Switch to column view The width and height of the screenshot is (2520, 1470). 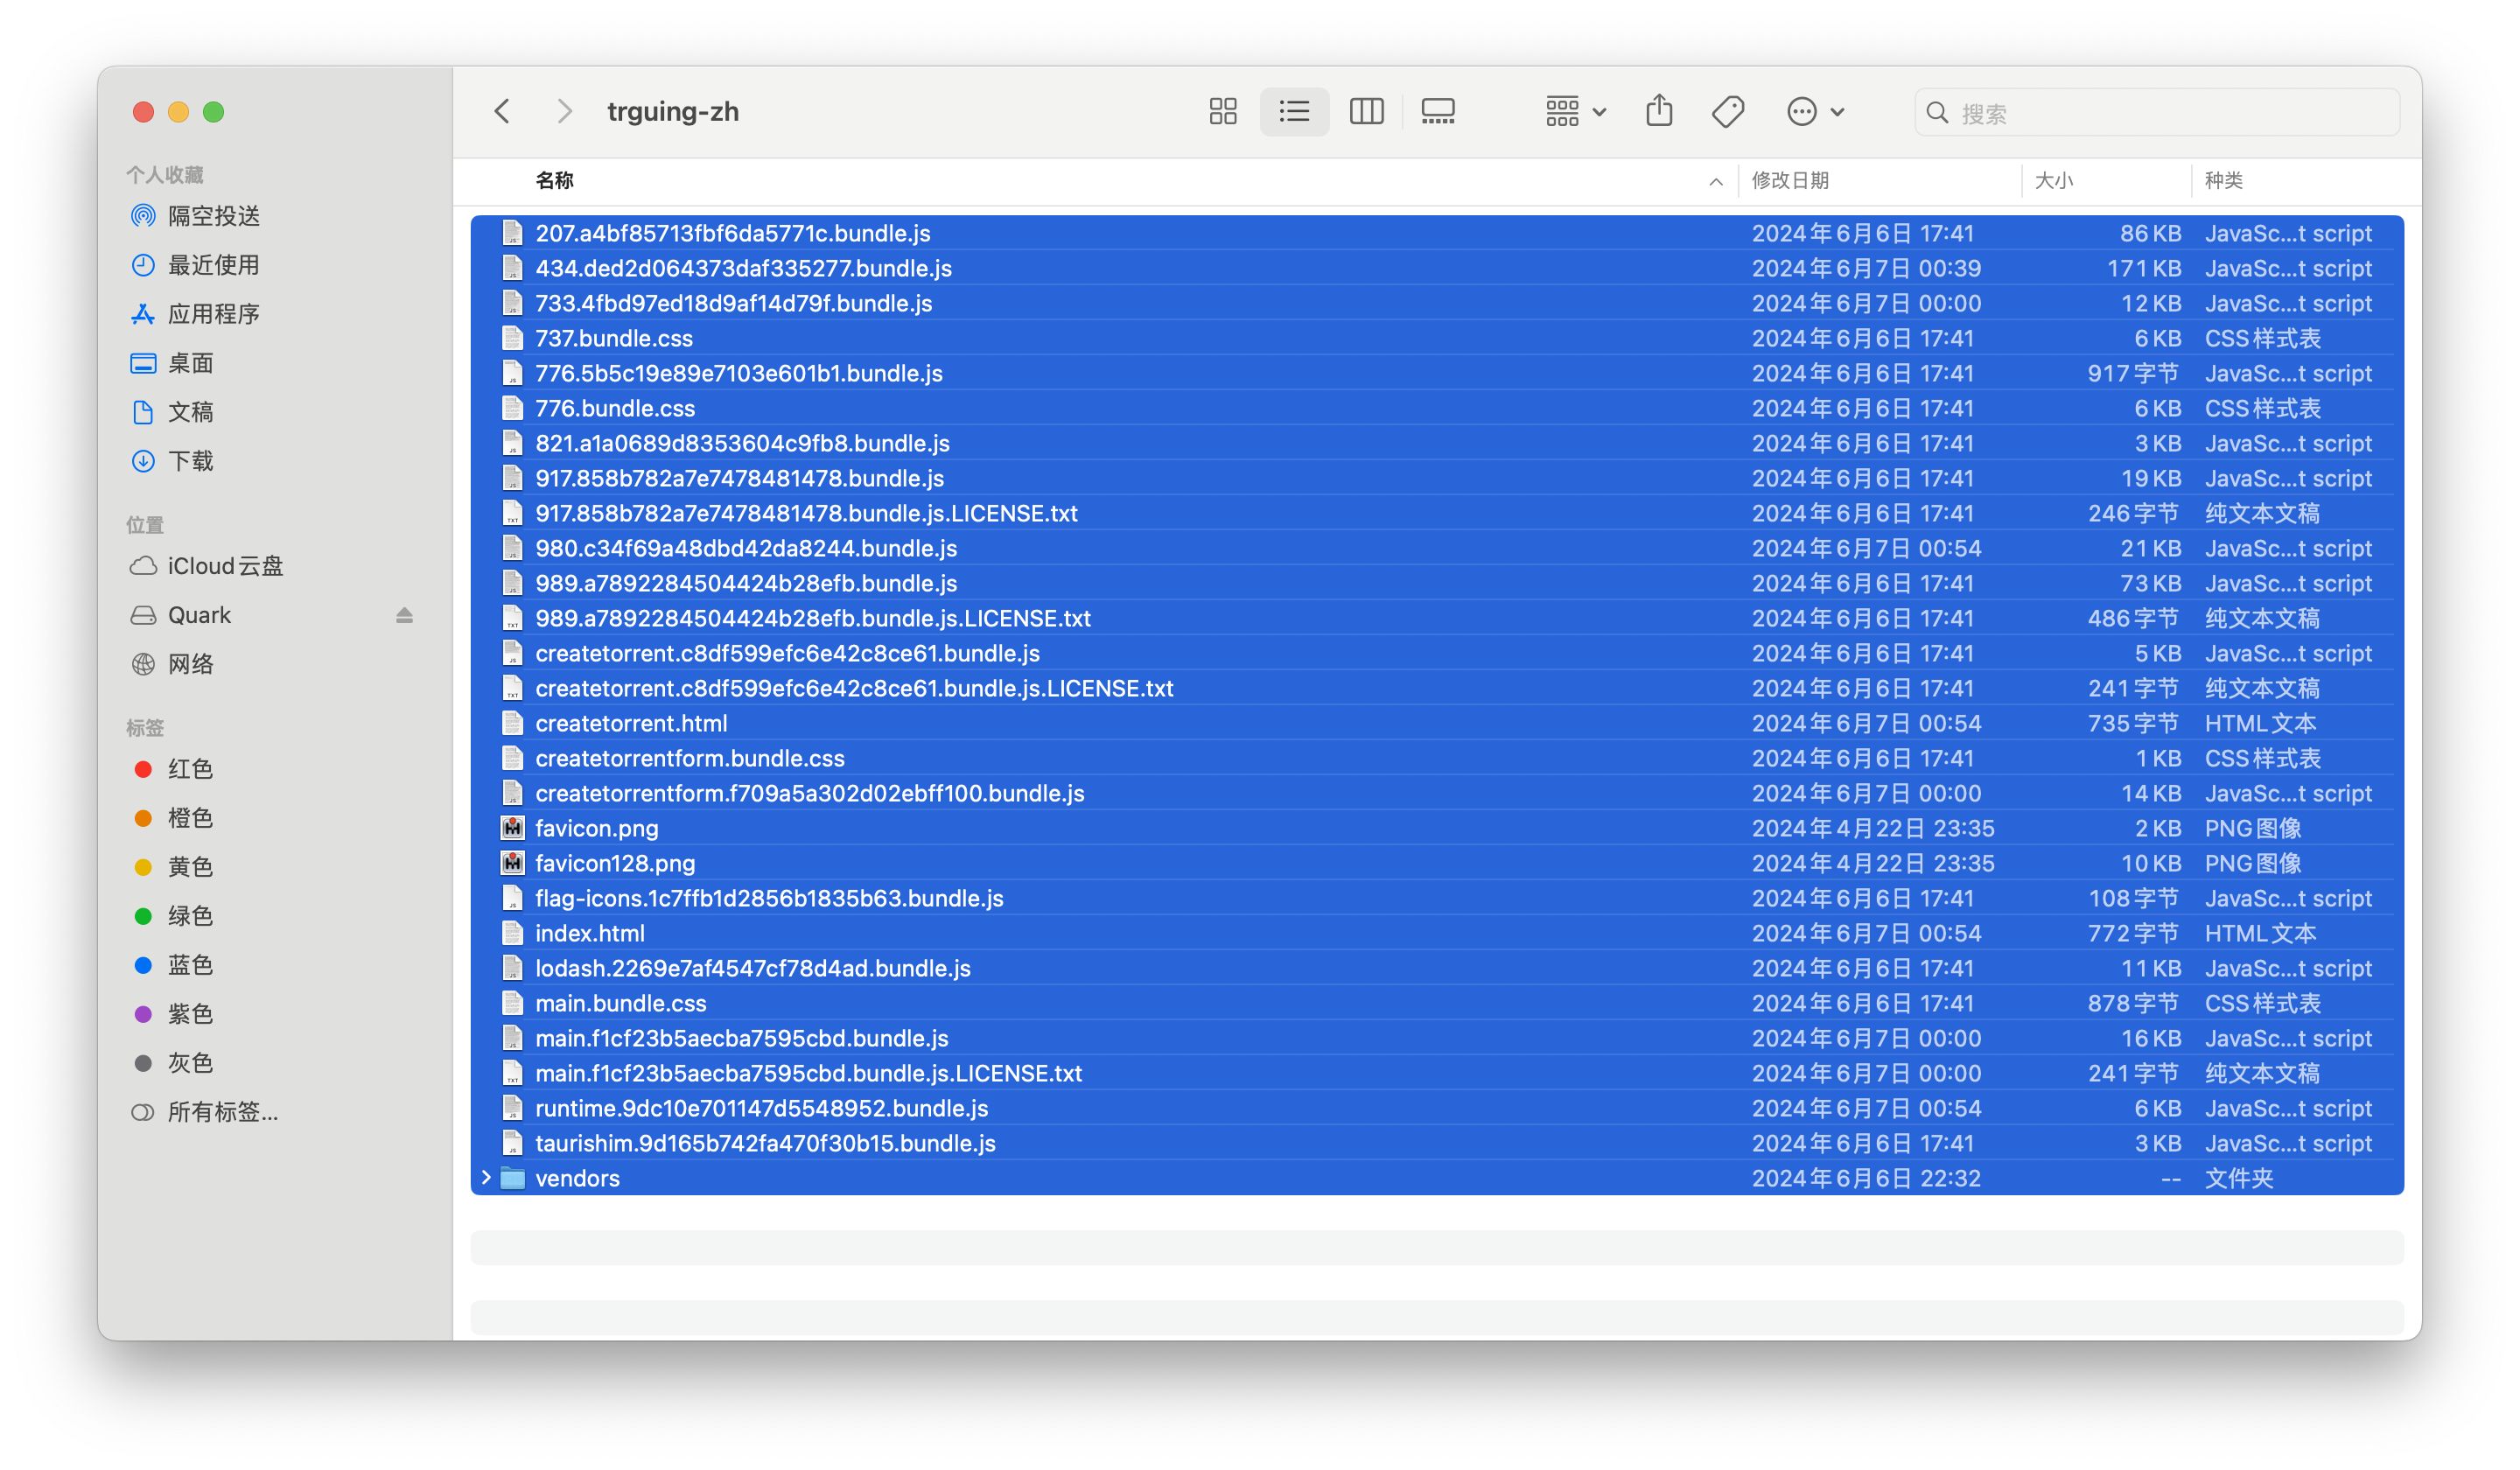(1366, 111)
